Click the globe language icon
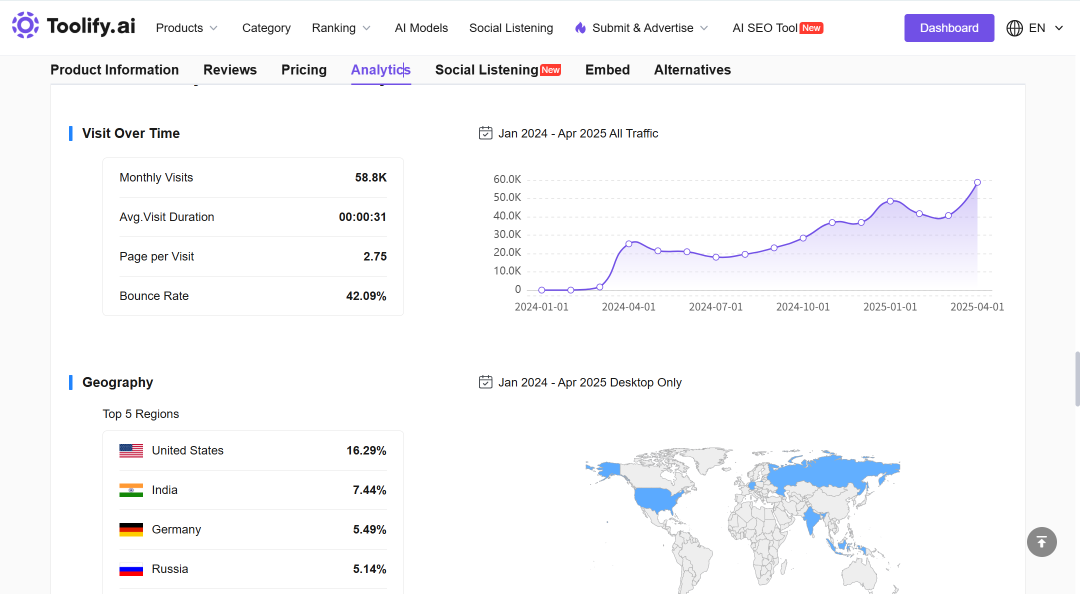Viewport: 1080px width, 594px height. click(x=1015, y=28)
